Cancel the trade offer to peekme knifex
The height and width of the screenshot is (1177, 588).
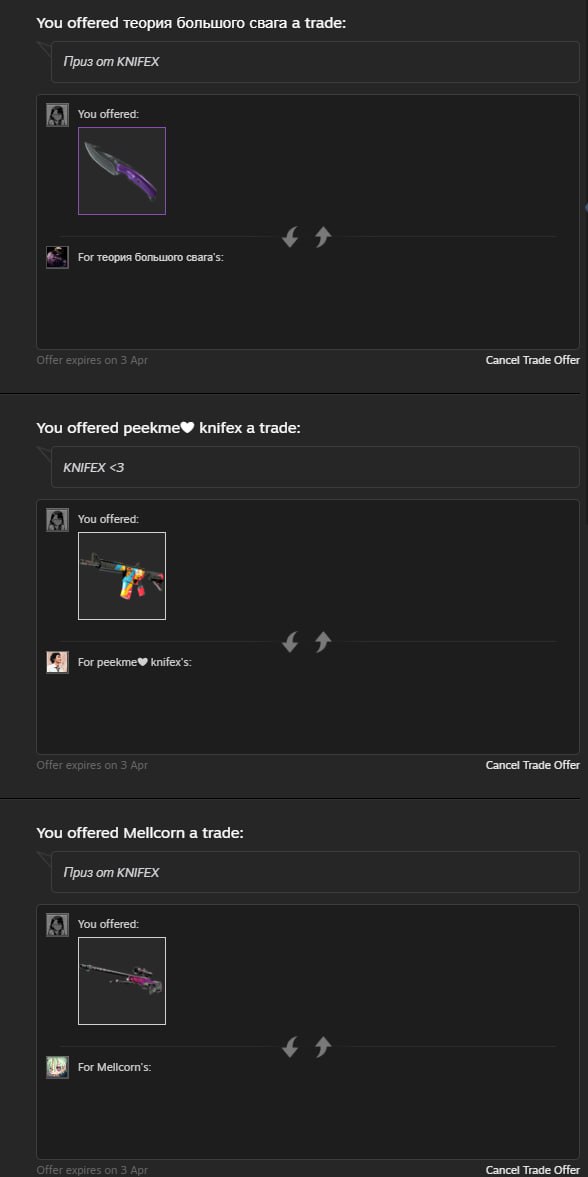tap(532, 765)
